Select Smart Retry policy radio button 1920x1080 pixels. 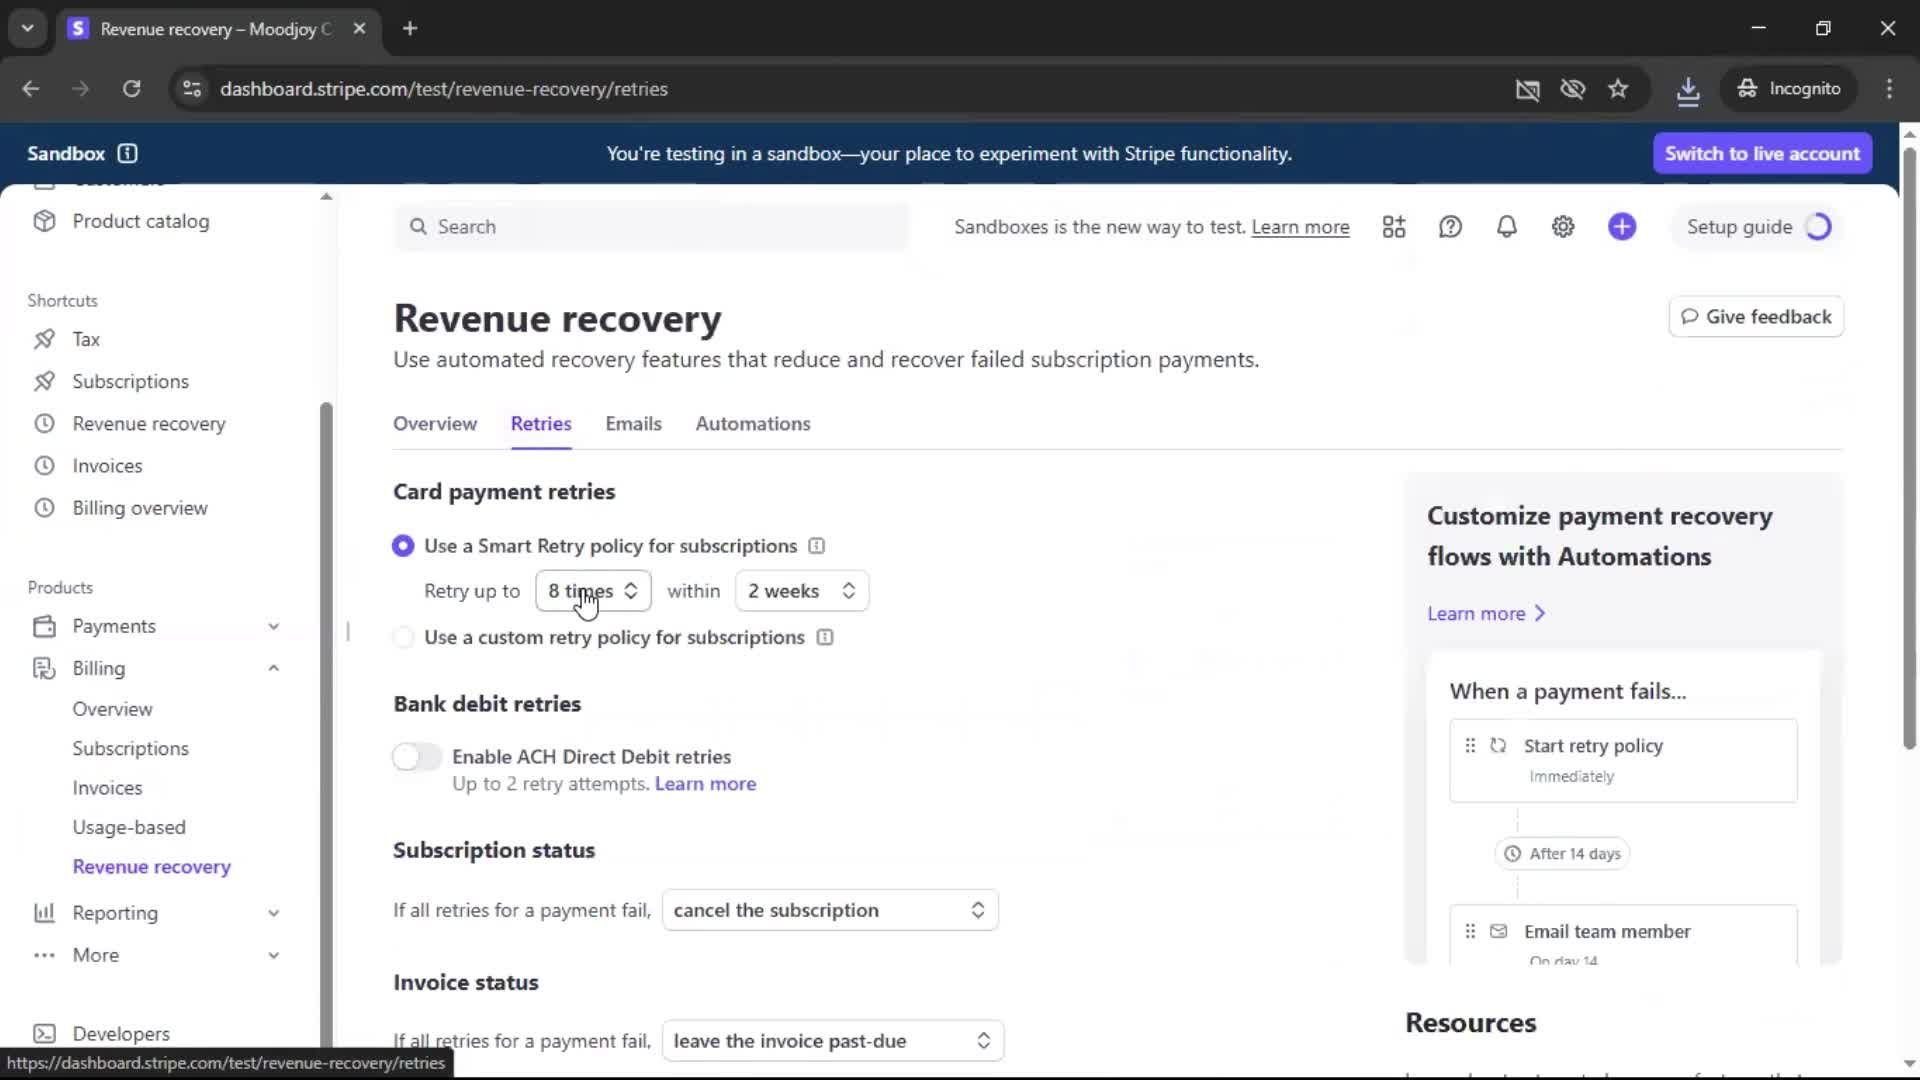click(x=403, y=546)
